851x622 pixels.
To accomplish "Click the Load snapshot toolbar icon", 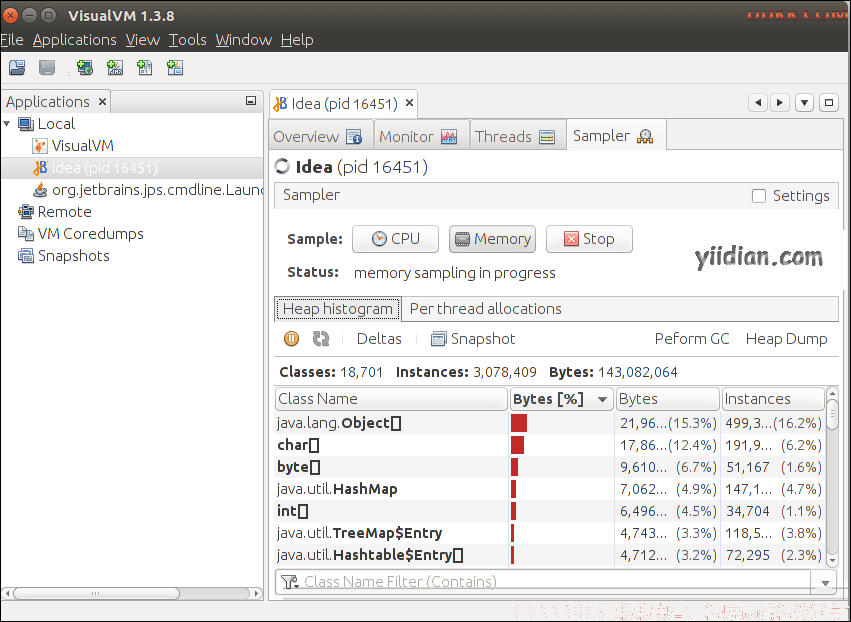I will point(17,68).
